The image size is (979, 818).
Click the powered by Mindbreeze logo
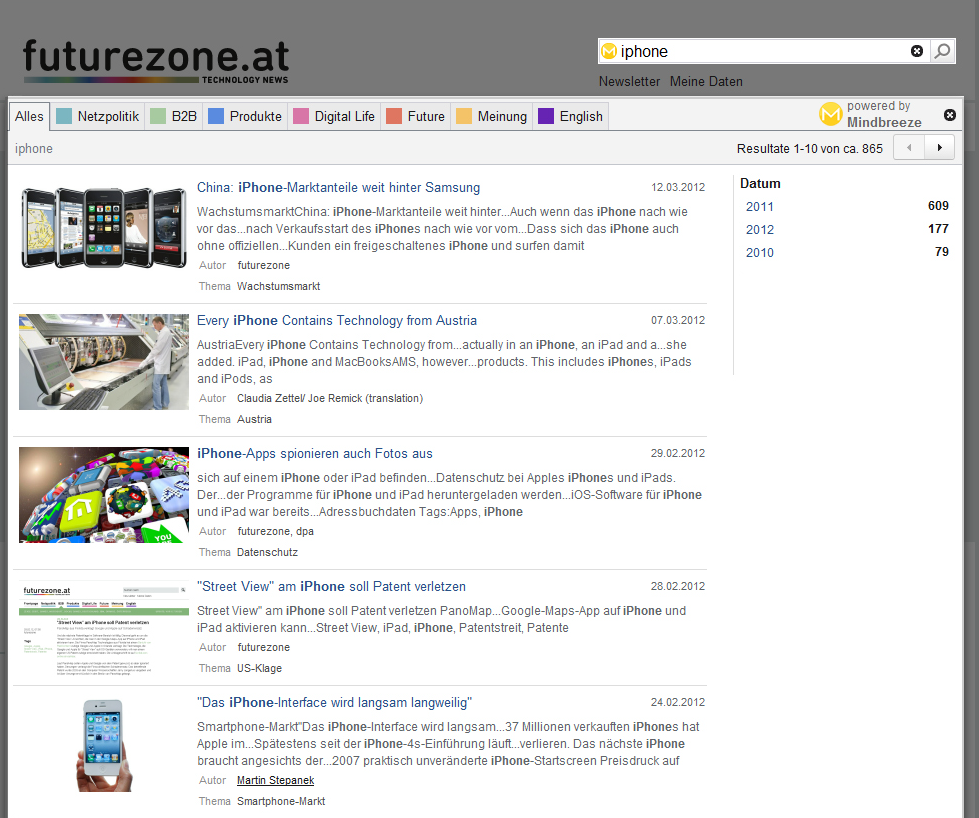tap(870, 114)
